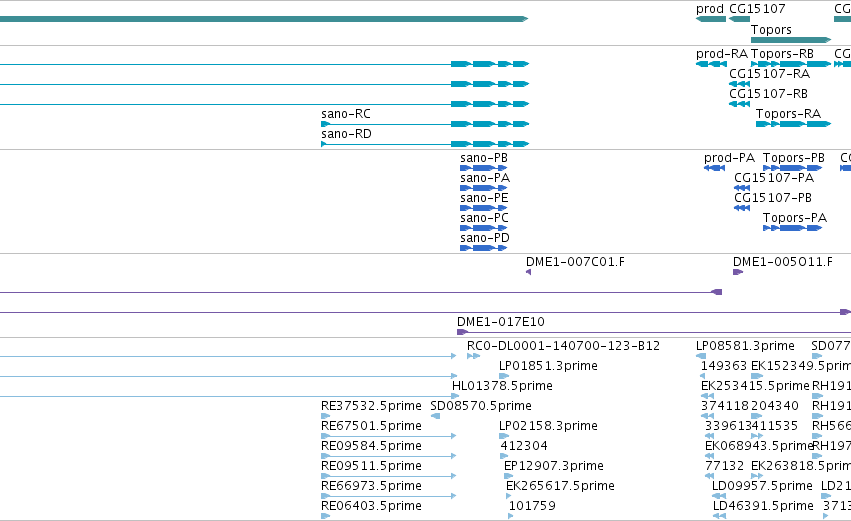
Task: Click the DME1-007C01.F feature label
Action: tap(575, 262)
